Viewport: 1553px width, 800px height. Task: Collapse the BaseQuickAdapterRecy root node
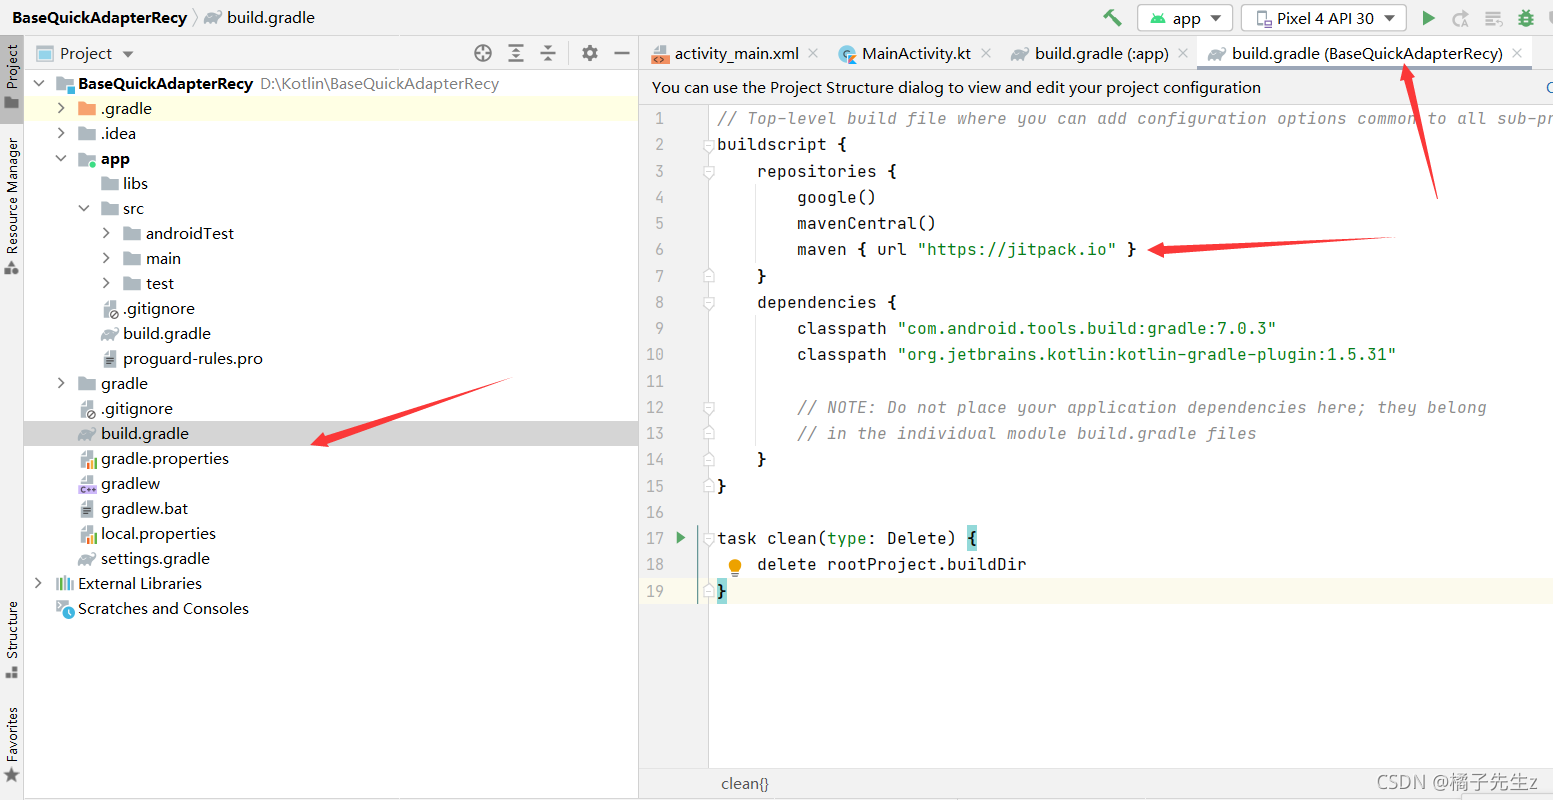(39, 83)
